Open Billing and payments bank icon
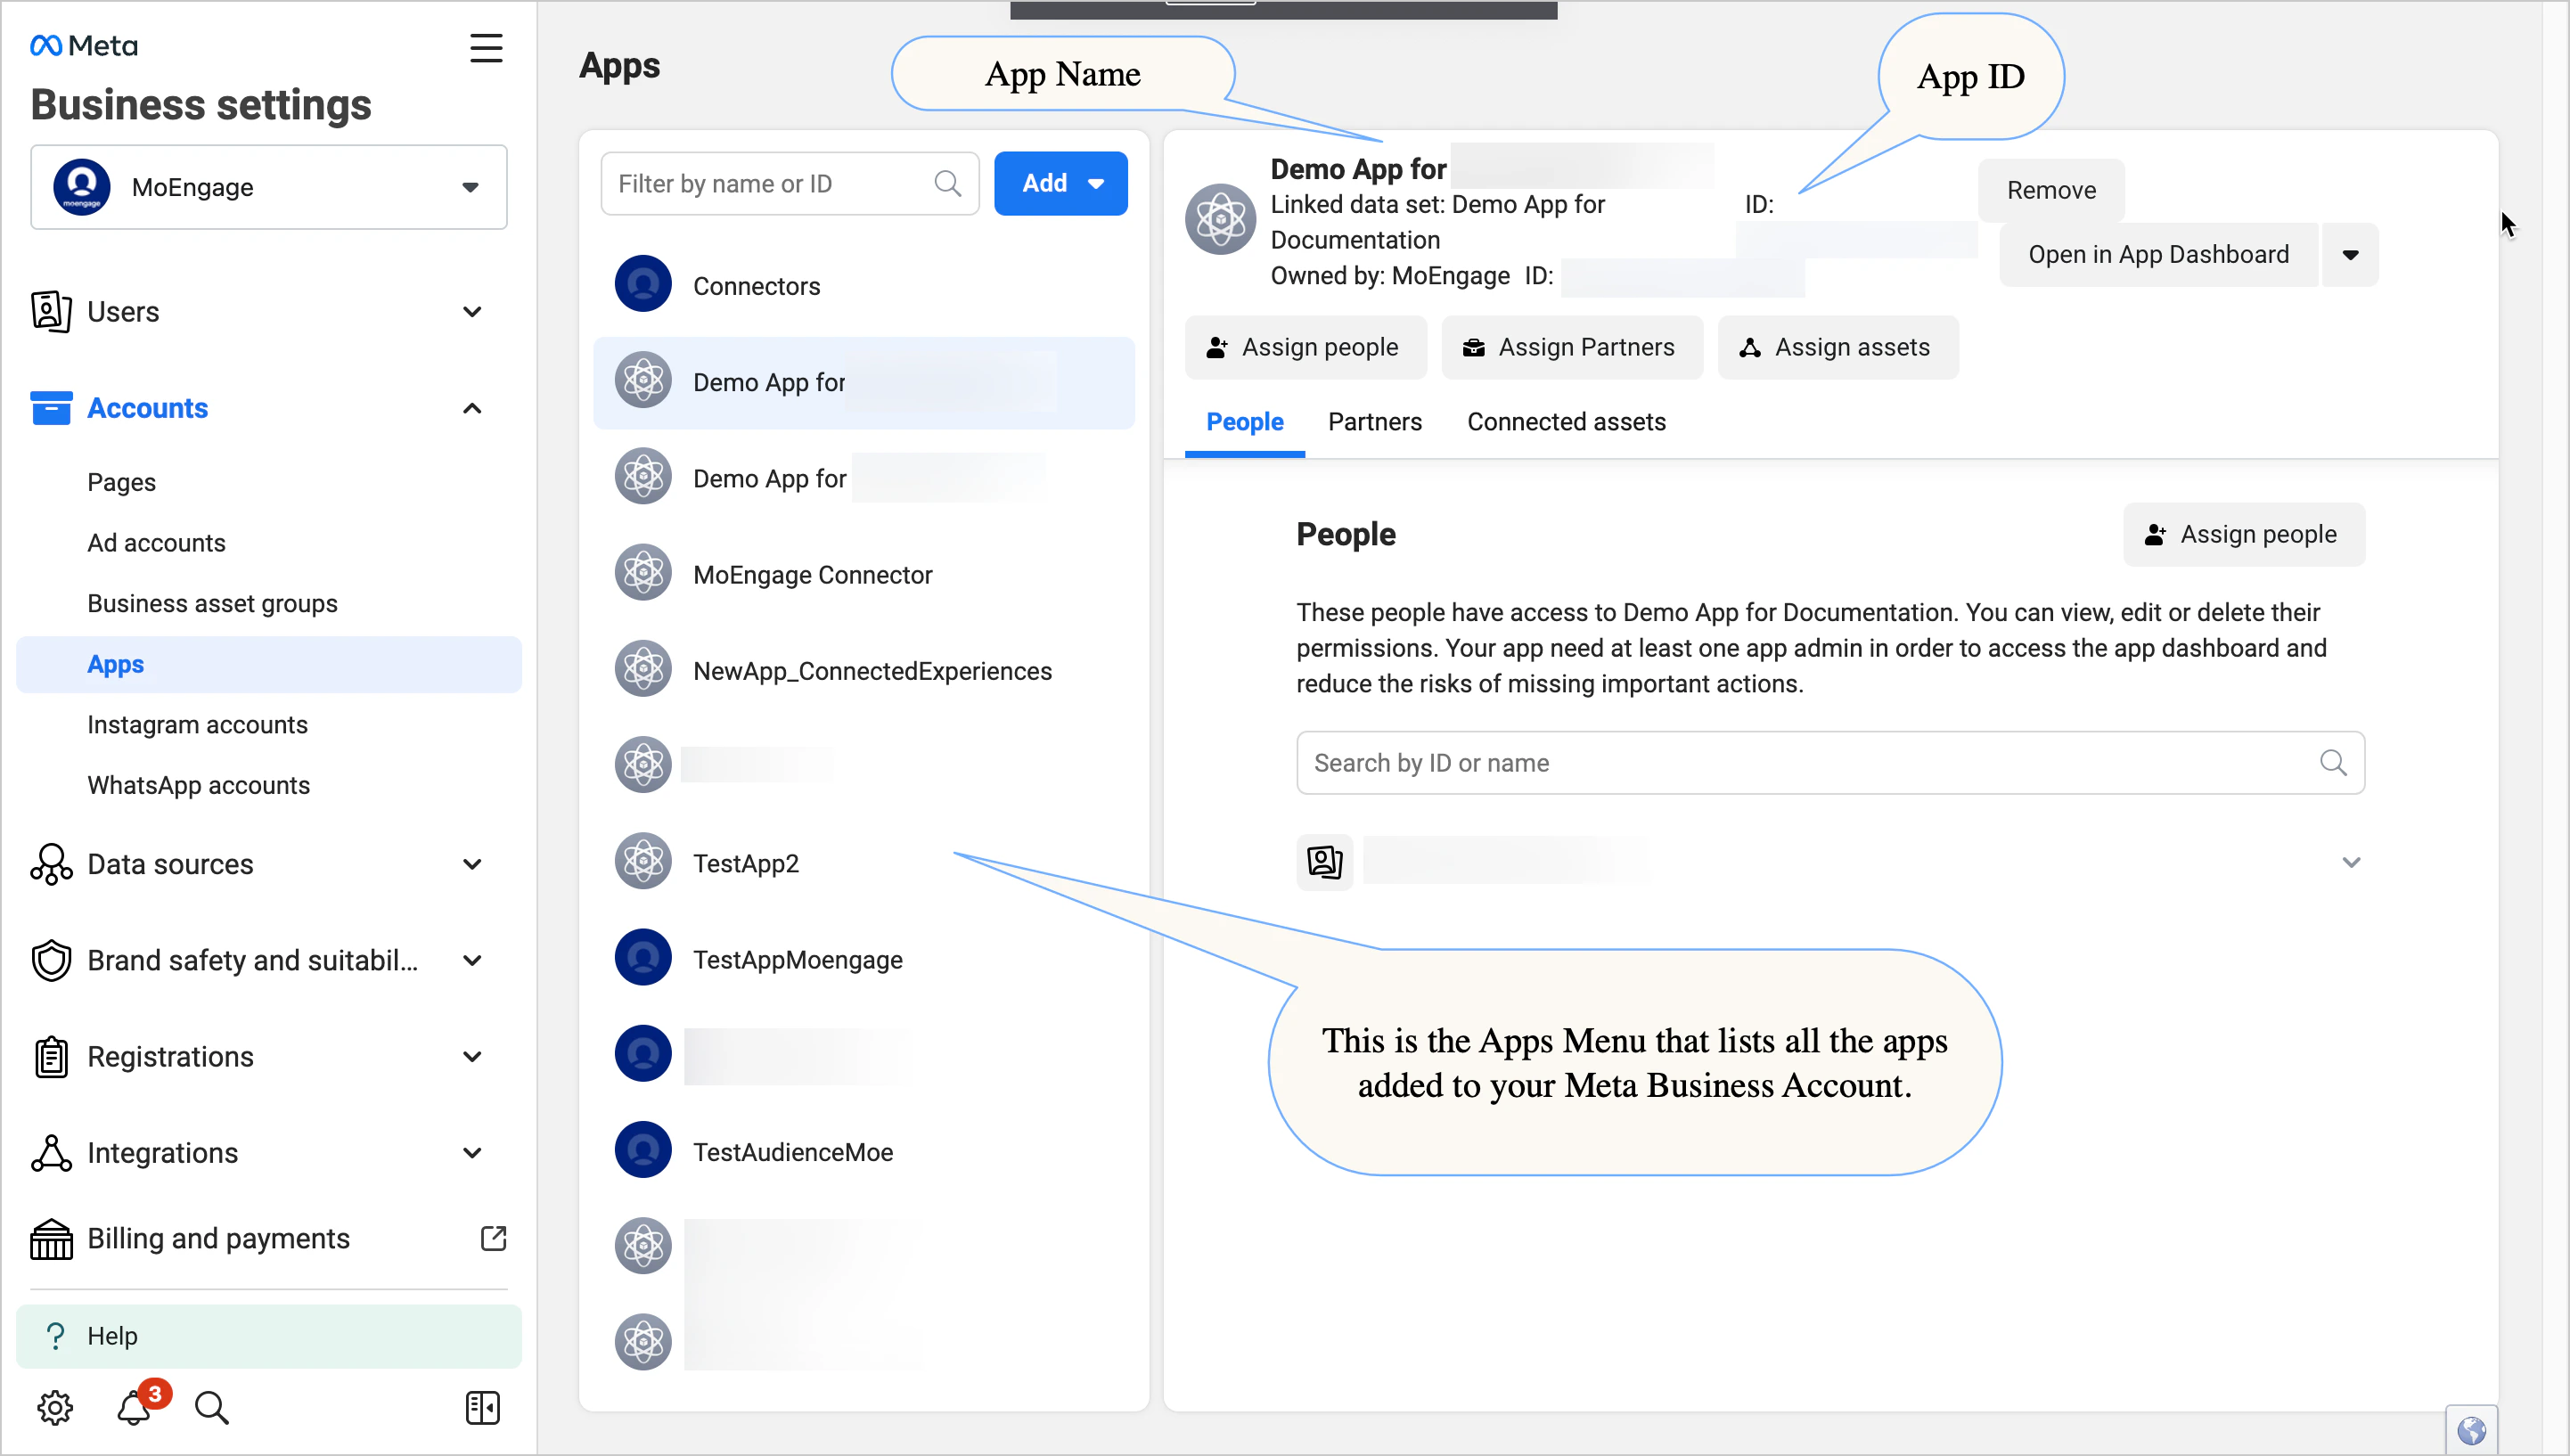Screen dimensions: 2570x1456 click(51, 1238)
